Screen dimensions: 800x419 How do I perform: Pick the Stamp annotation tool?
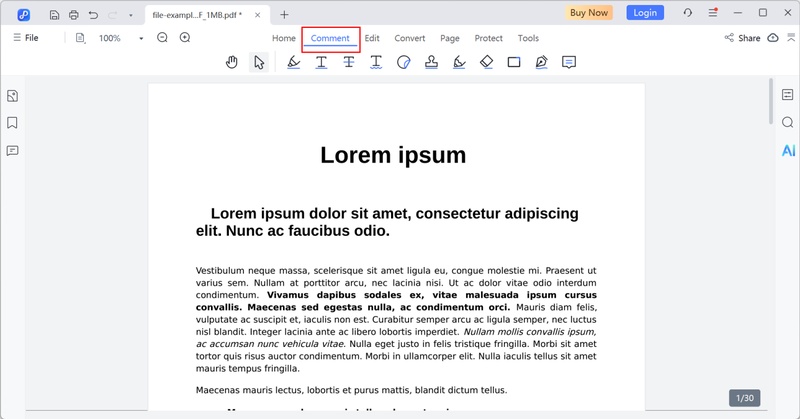tap(431, 62)
